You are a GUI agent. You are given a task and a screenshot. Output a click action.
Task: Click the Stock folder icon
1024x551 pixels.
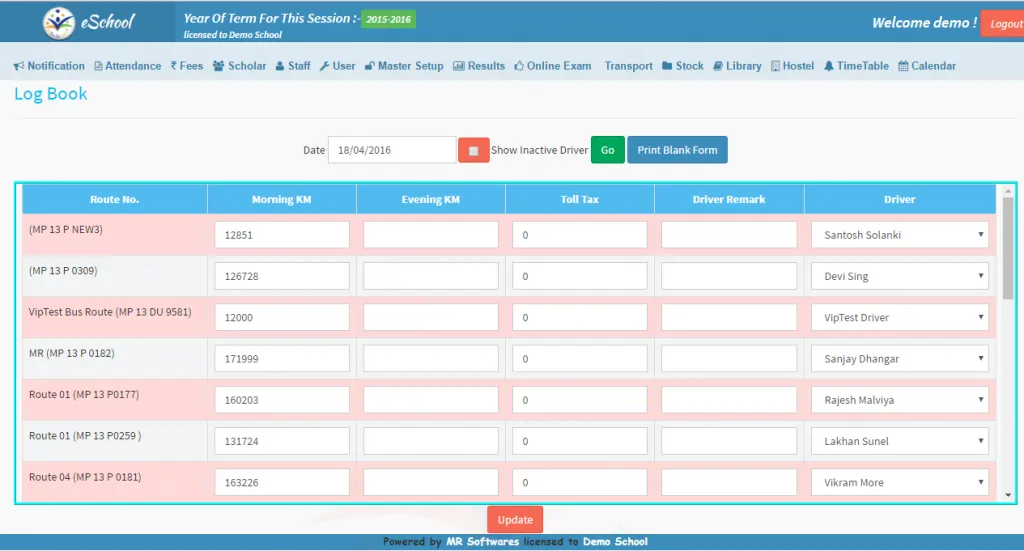667,66
